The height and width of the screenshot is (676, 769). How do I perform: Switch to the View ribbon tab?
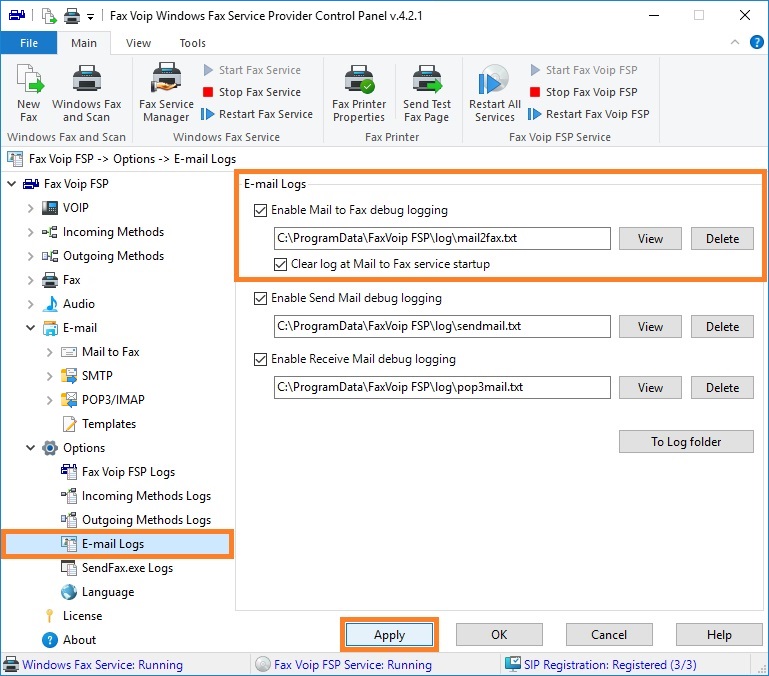[x=138, y=43]
